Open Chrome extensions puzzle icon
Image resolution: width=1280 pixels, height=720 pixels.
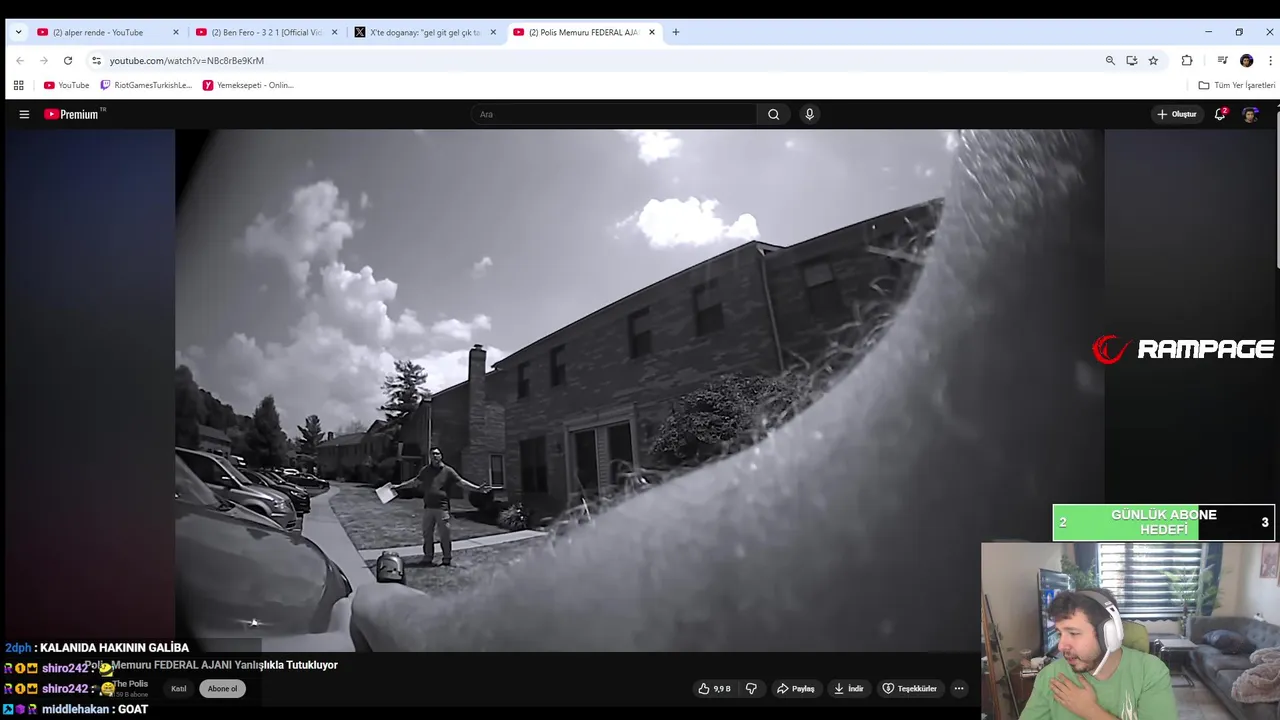pyautogui.click(x=1187, y=60)
